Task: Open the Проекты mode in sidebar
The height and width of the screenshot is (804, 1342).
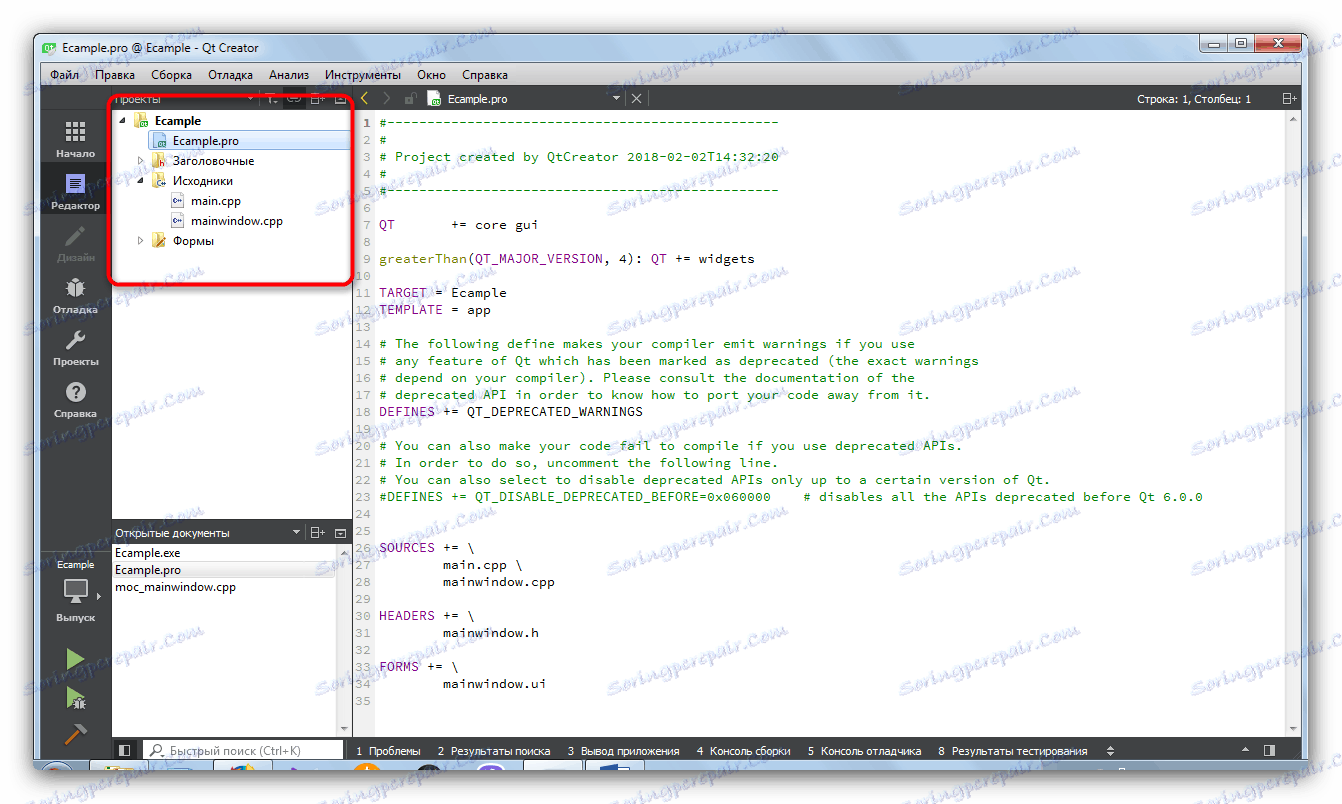Action: click(75, 347)
